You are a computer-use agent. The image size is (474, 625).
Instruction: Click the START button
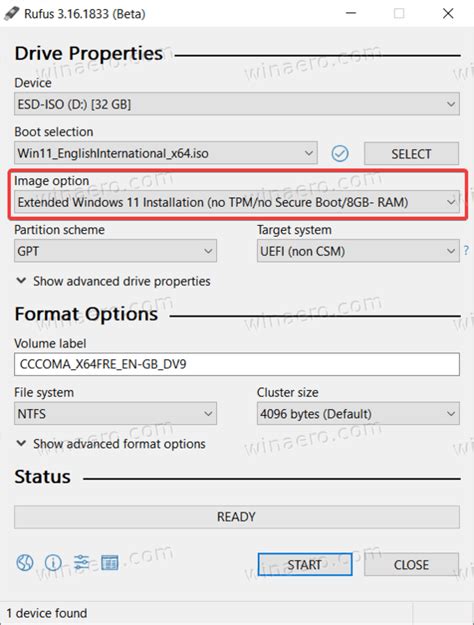click(305, 564)
